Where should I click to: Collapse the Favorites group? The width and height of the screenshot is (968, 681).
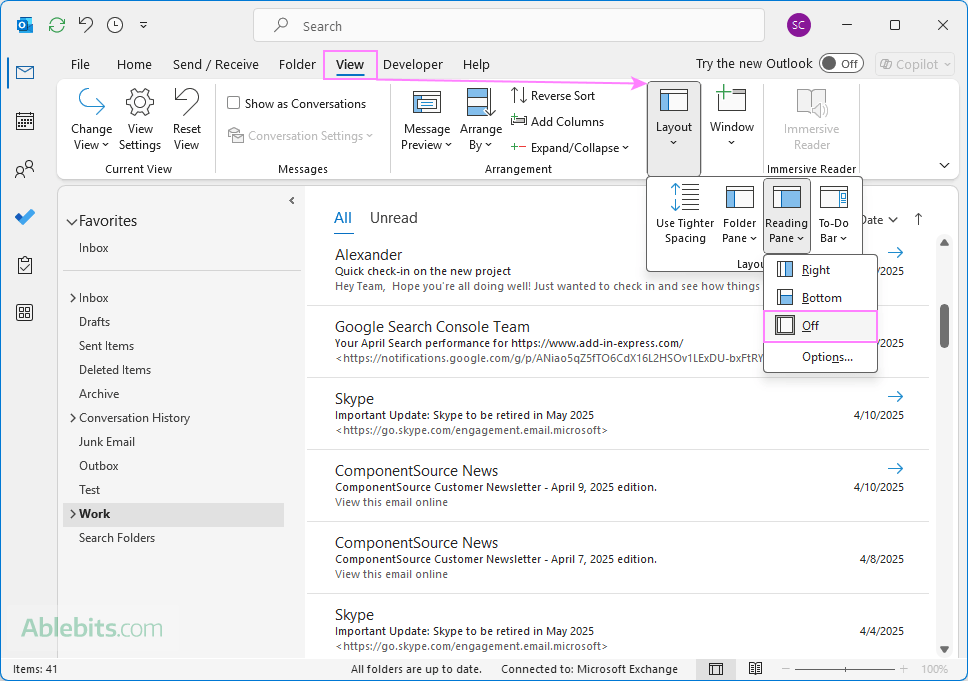72,222
